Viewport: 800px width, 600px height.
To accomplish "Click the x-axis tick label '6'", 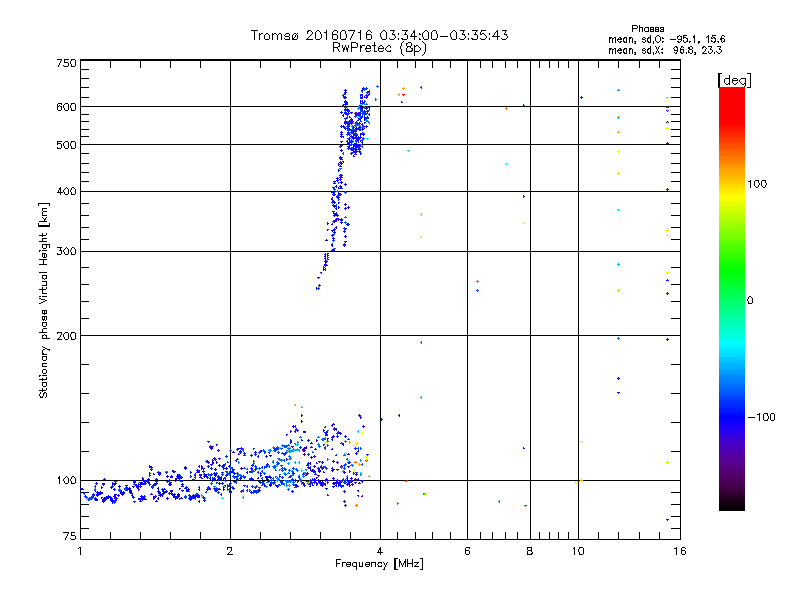I will (x=467, y=551).
